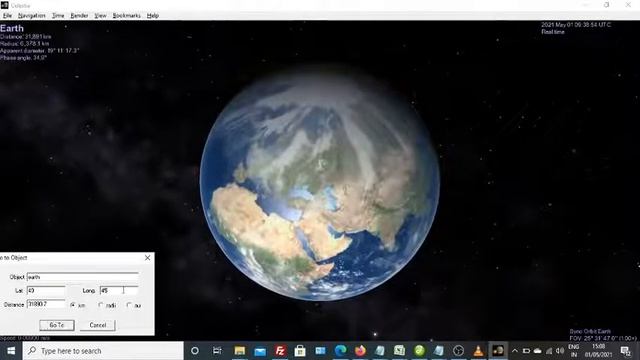
Task: Open Task View on the taskbar
Action: (217, 351)
